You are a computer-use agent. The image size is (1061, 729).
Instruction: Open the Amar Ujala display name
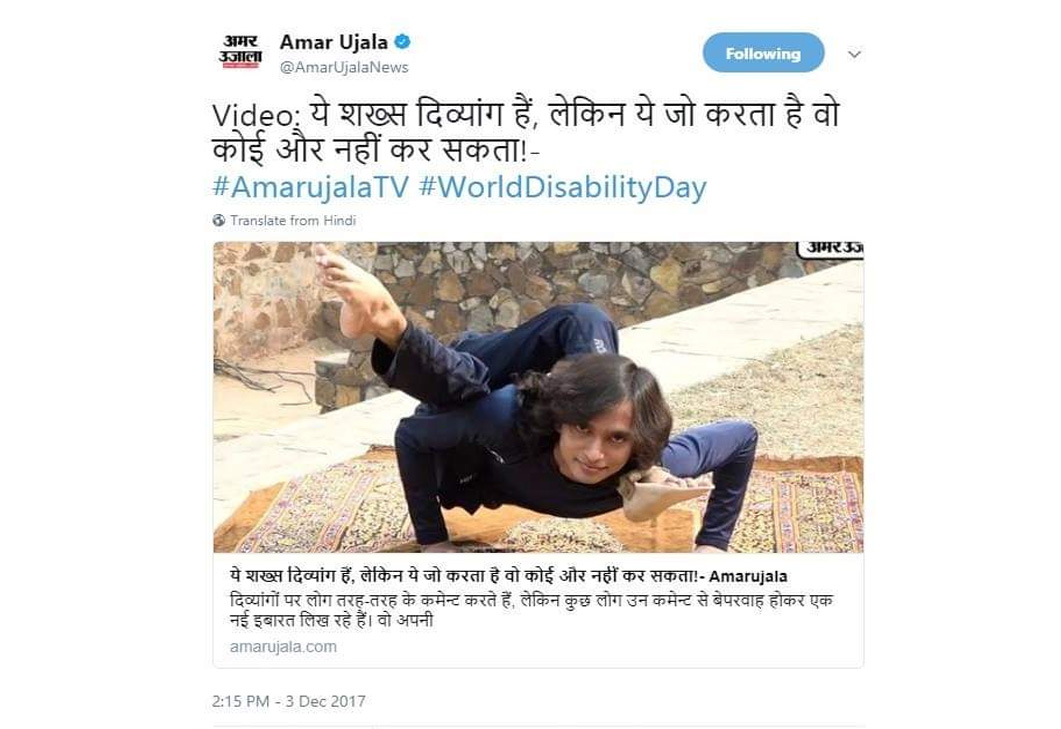click(x=334, y=42)
